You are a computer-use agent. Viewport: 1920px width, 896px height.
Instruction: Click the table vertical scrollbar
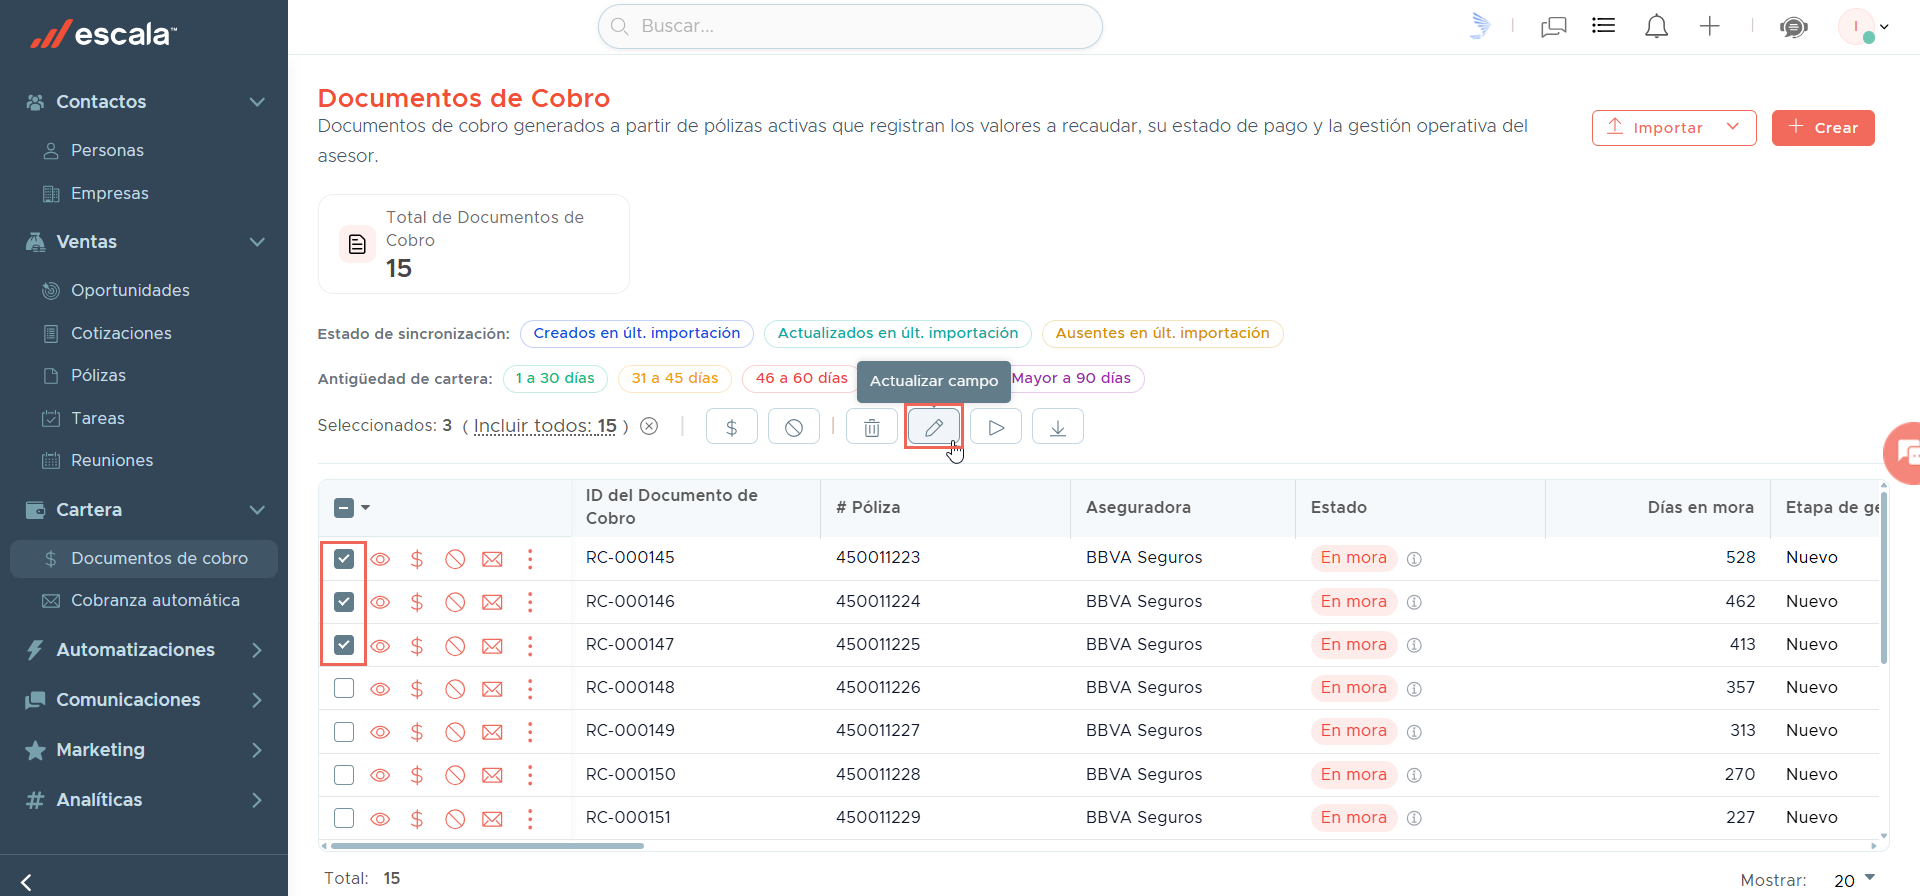(x=1884, y=578)
